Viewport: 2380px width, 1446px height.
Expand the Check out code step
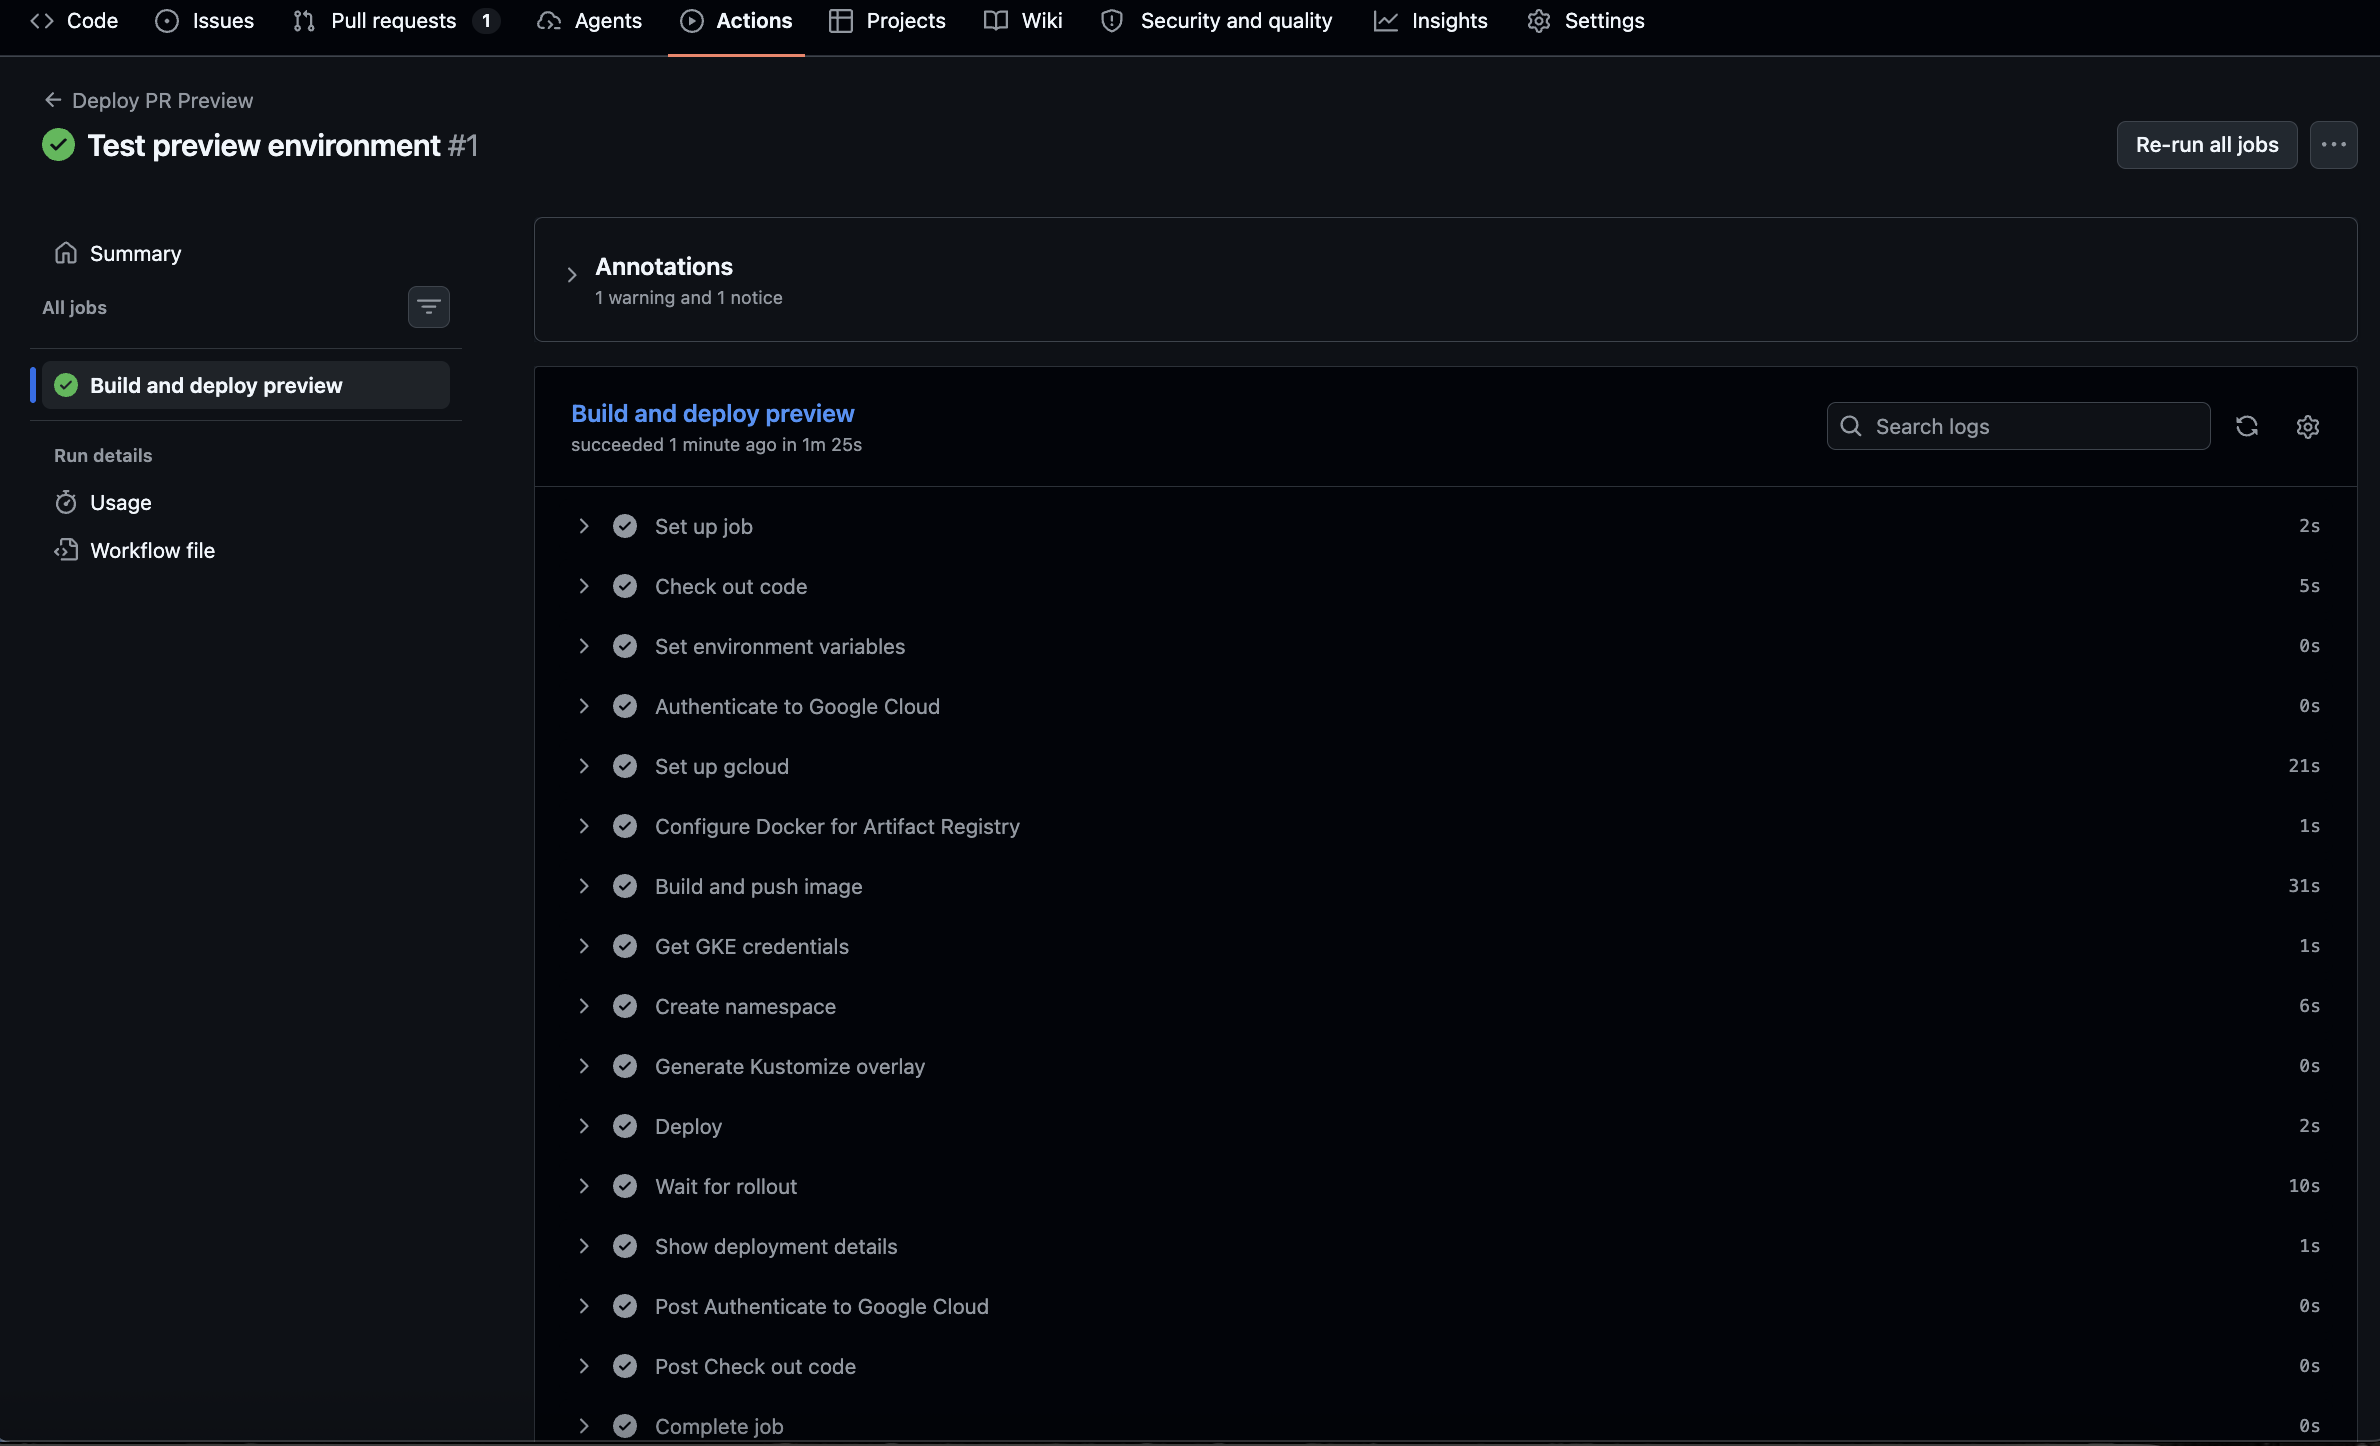(x=584, y=586)
